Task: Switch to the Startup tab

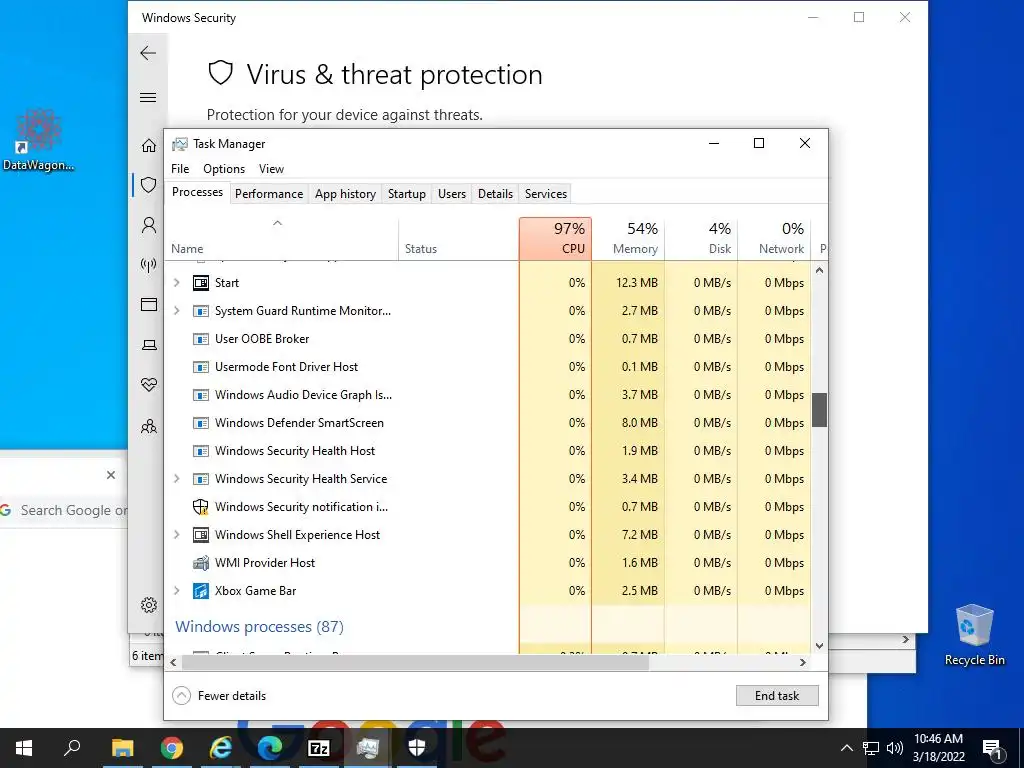Action: 406,194
